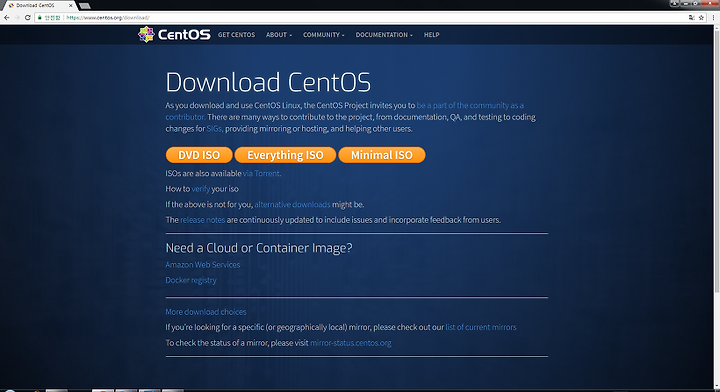Bookmark this page with the star icon

click(x=701, y=17)
